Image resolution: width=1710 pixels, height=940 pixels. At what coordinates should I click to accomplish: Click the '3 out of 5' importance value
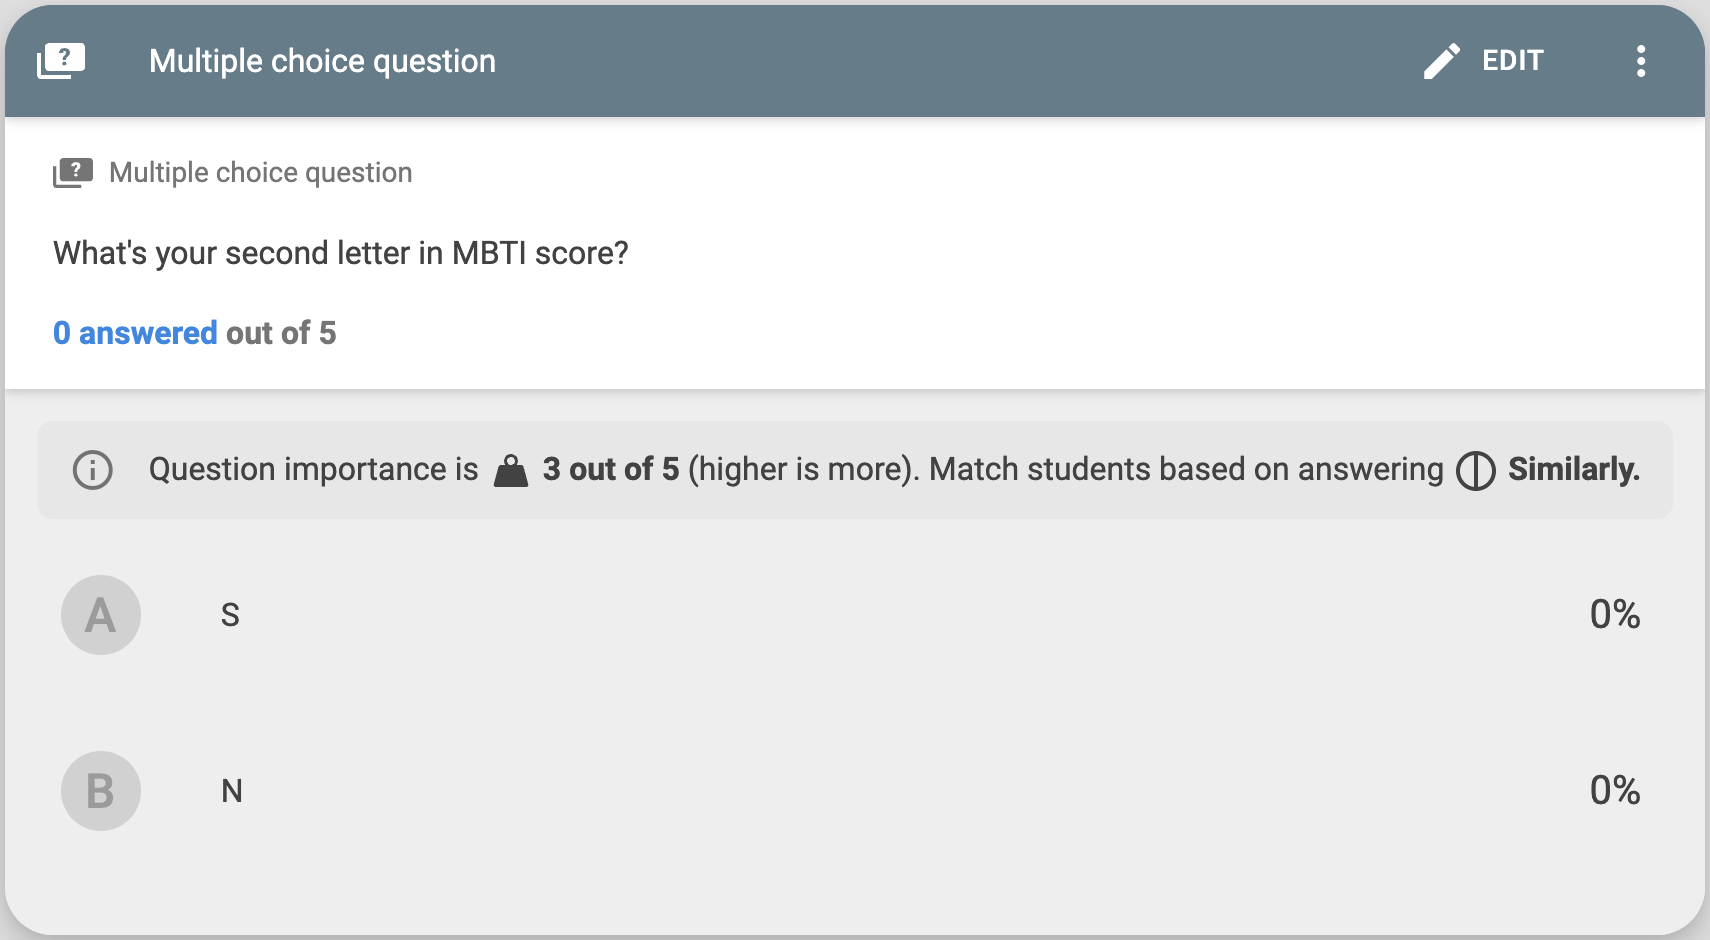click(611, 469)
